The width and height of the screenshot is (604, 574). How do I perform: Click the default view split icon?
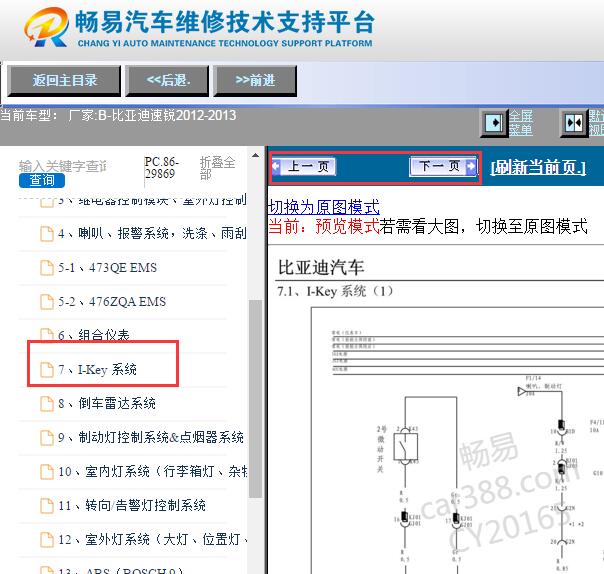point(574,123)
